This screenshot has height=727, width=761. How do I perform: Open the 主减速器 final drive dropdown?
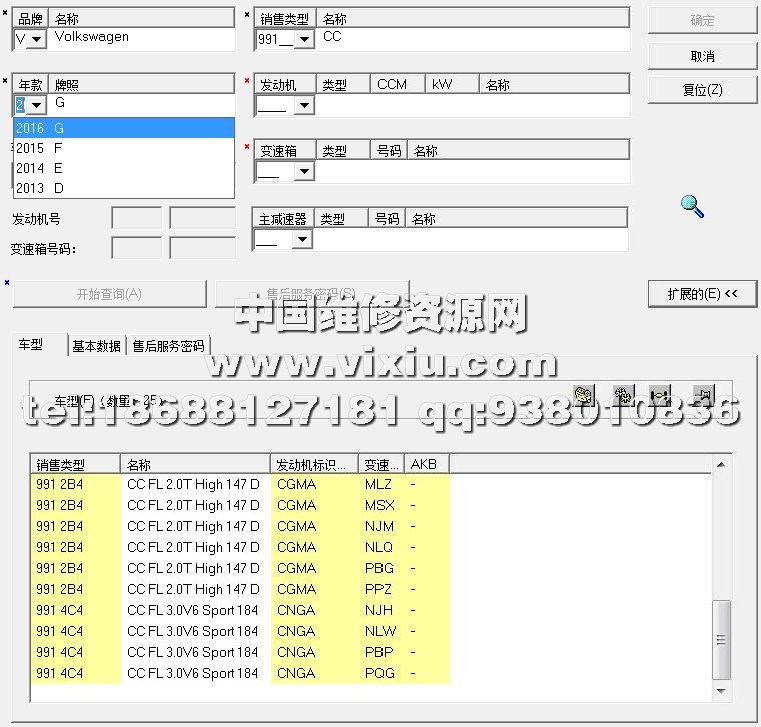click(302, 240)
